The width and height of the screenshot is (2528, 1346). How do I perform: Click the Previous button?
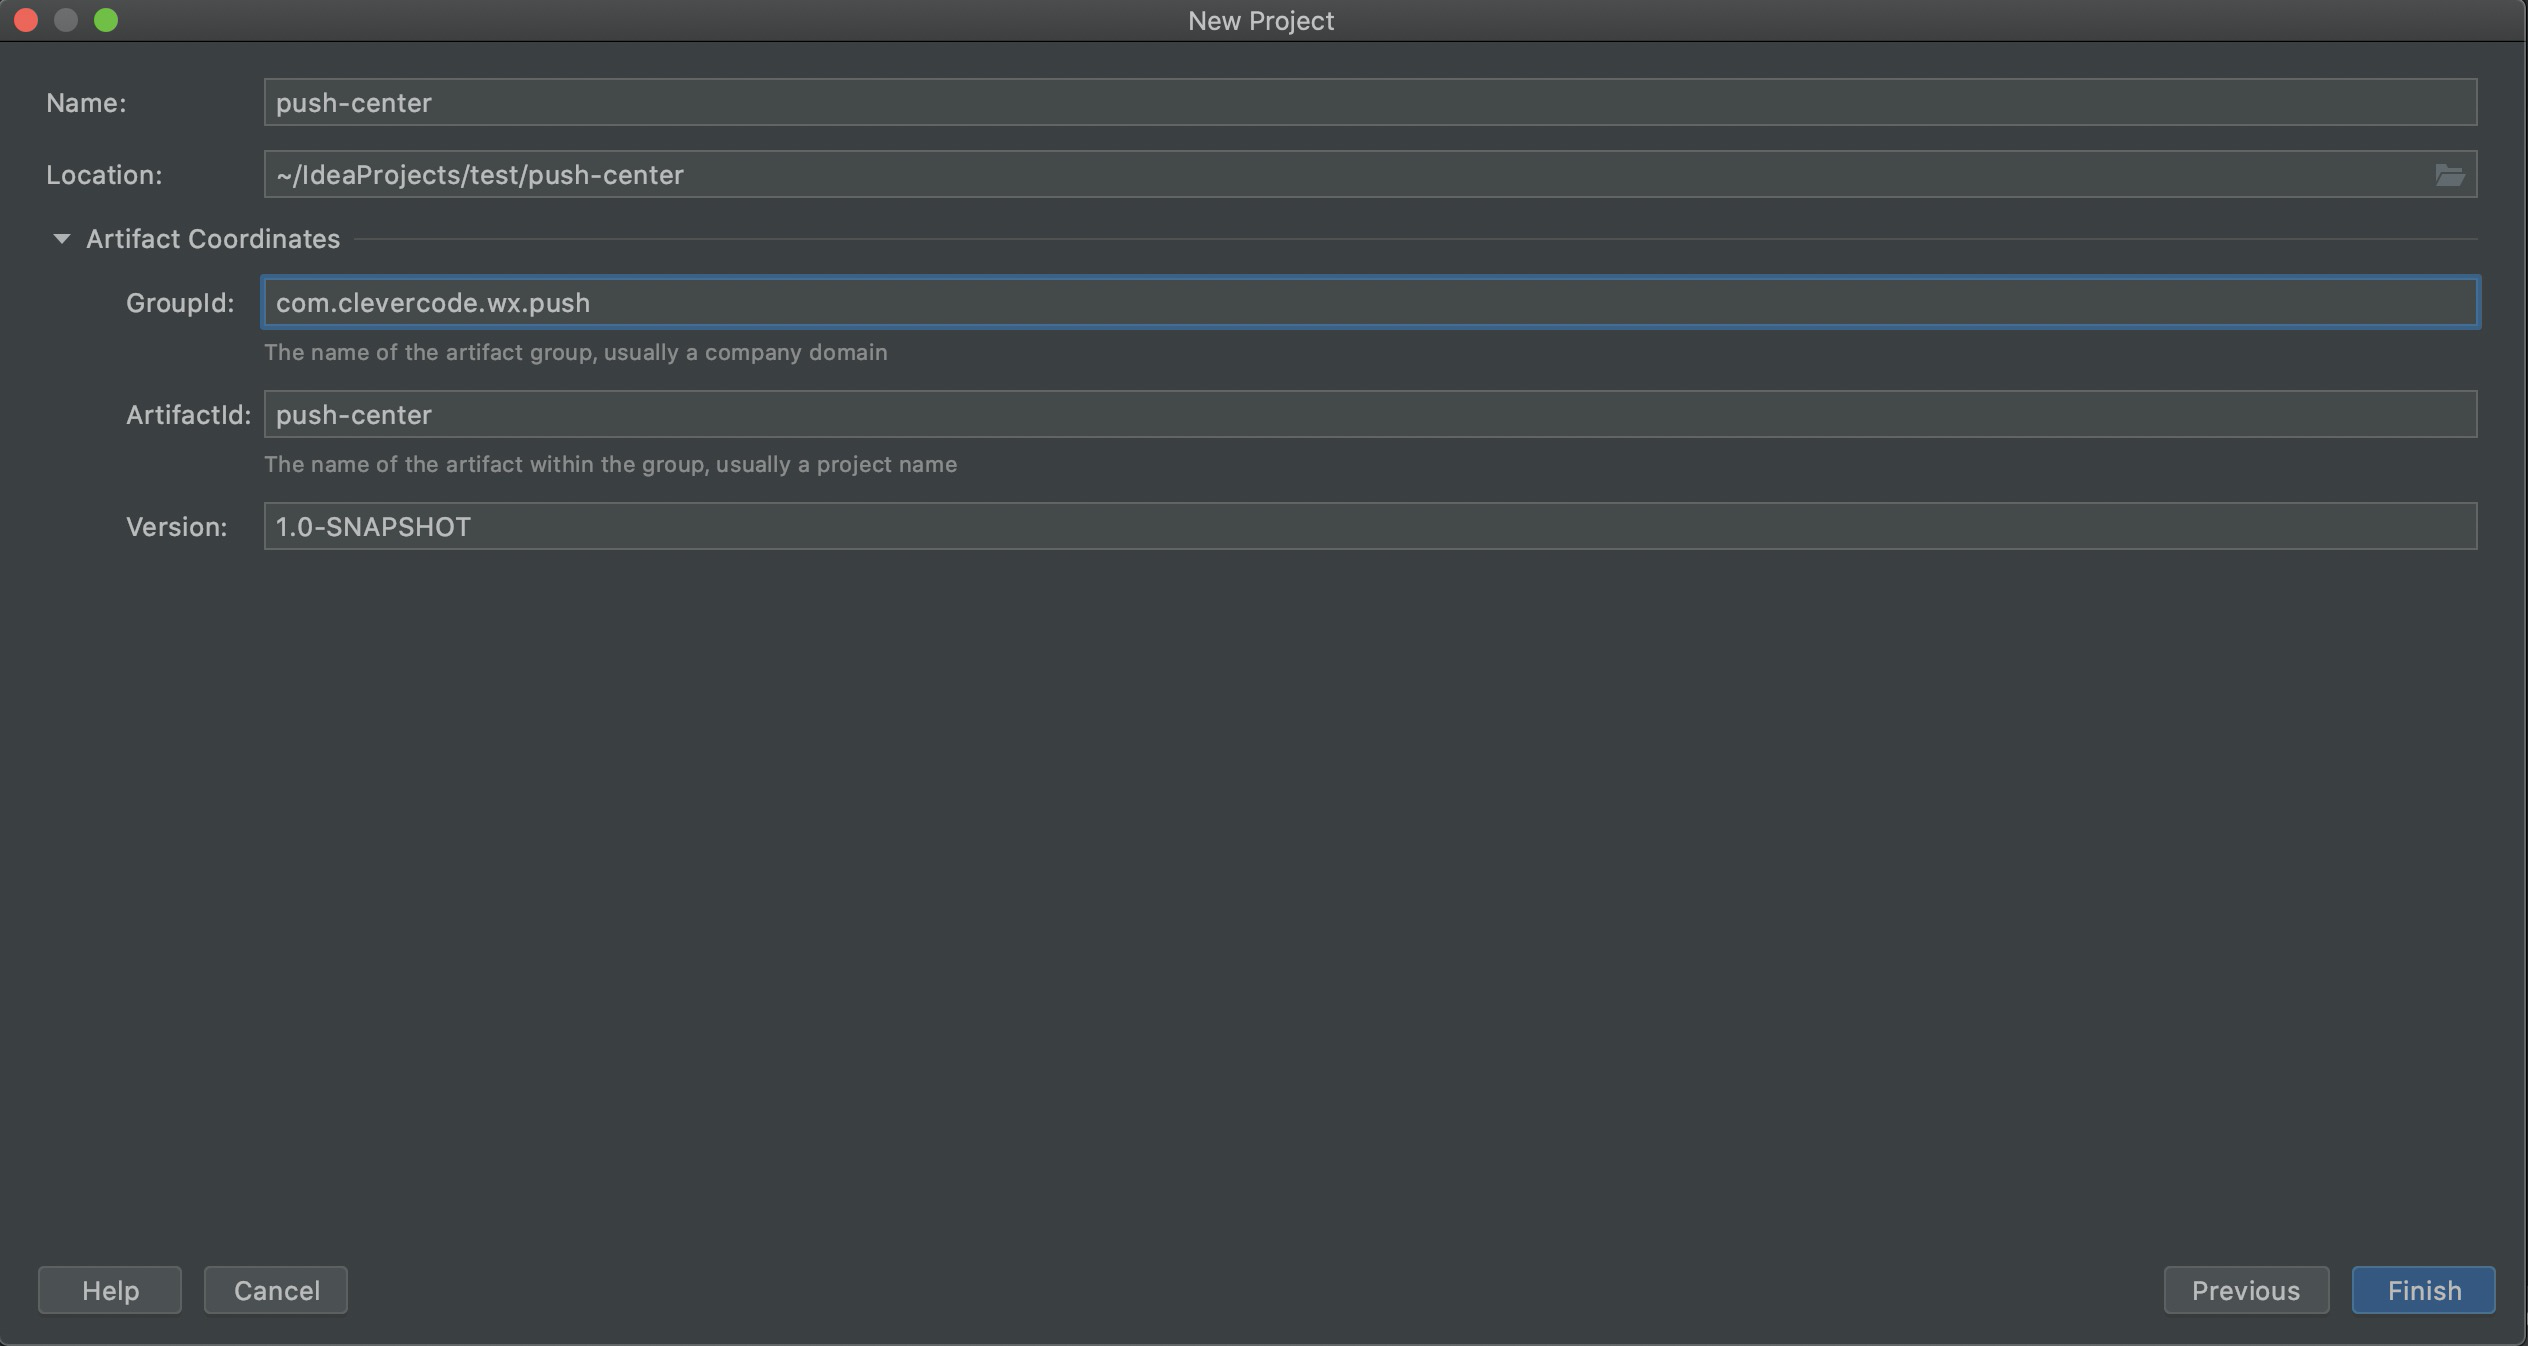pyautogui.click(x=2246, y=1290)
